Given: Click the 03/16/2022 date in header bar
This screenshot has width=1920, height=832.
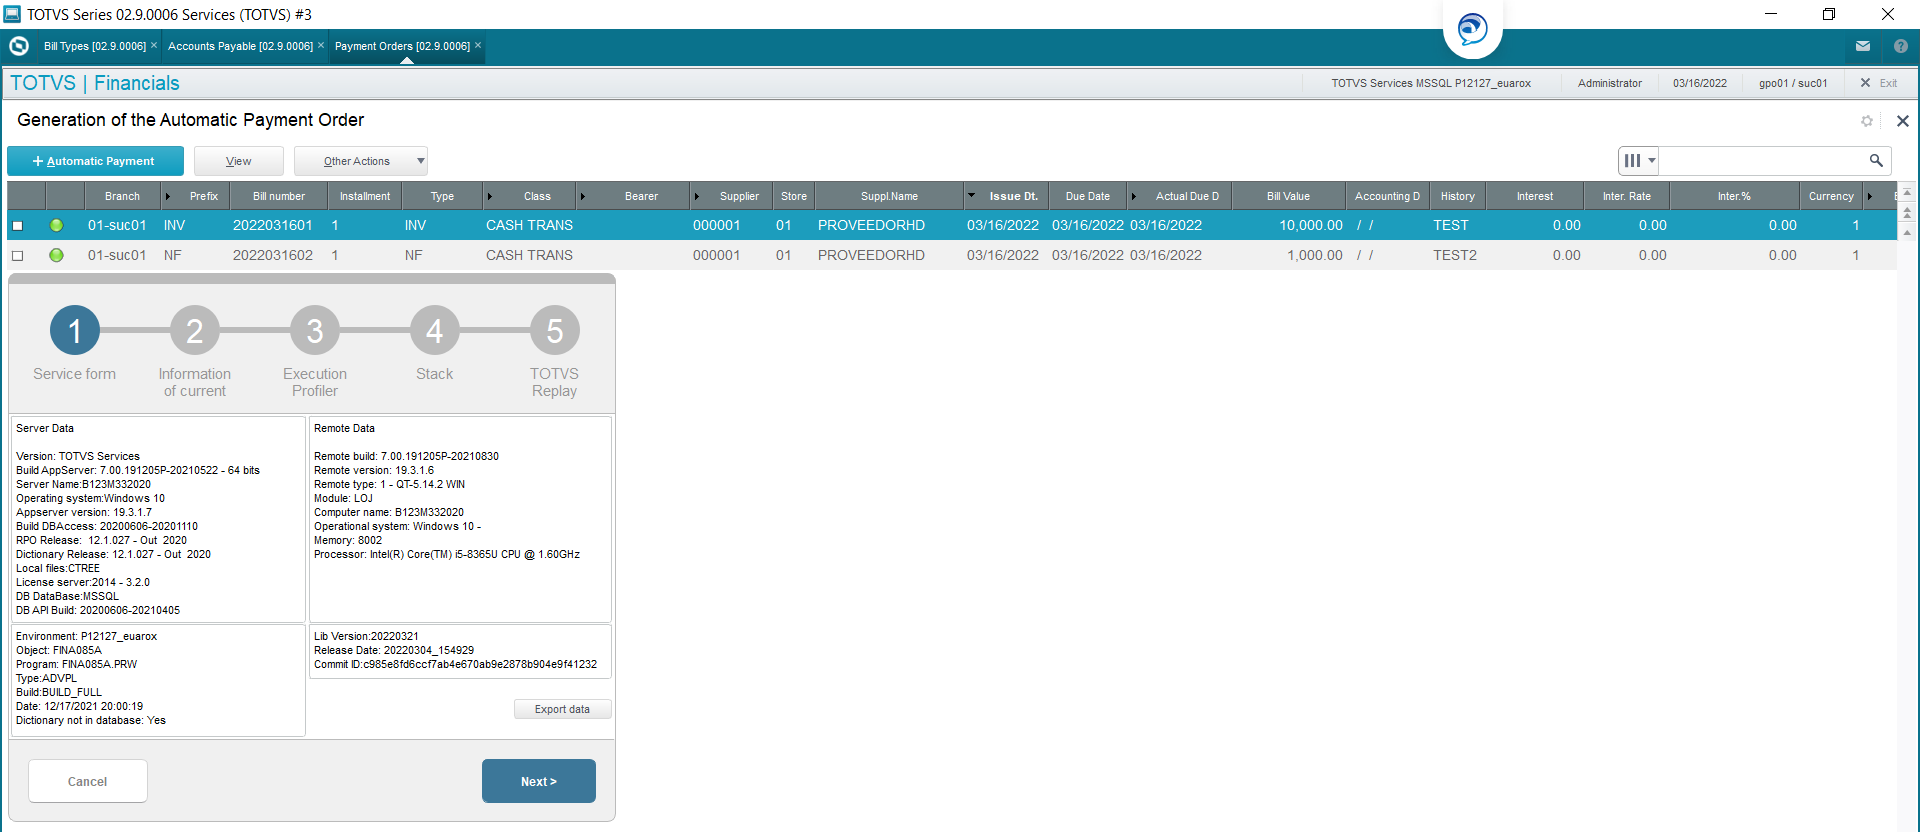Looking at the screenshot, I should (1700, 83).
